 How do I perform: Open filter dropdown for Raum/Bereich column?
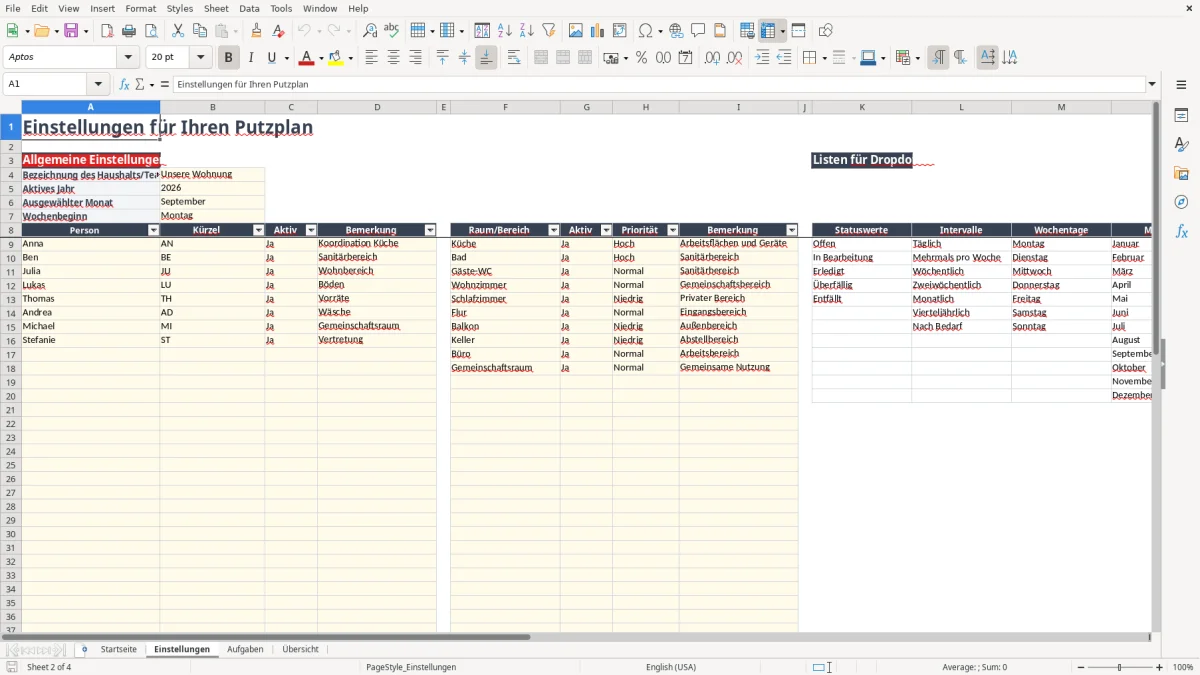pyautogui.click(x=553, y=230)
